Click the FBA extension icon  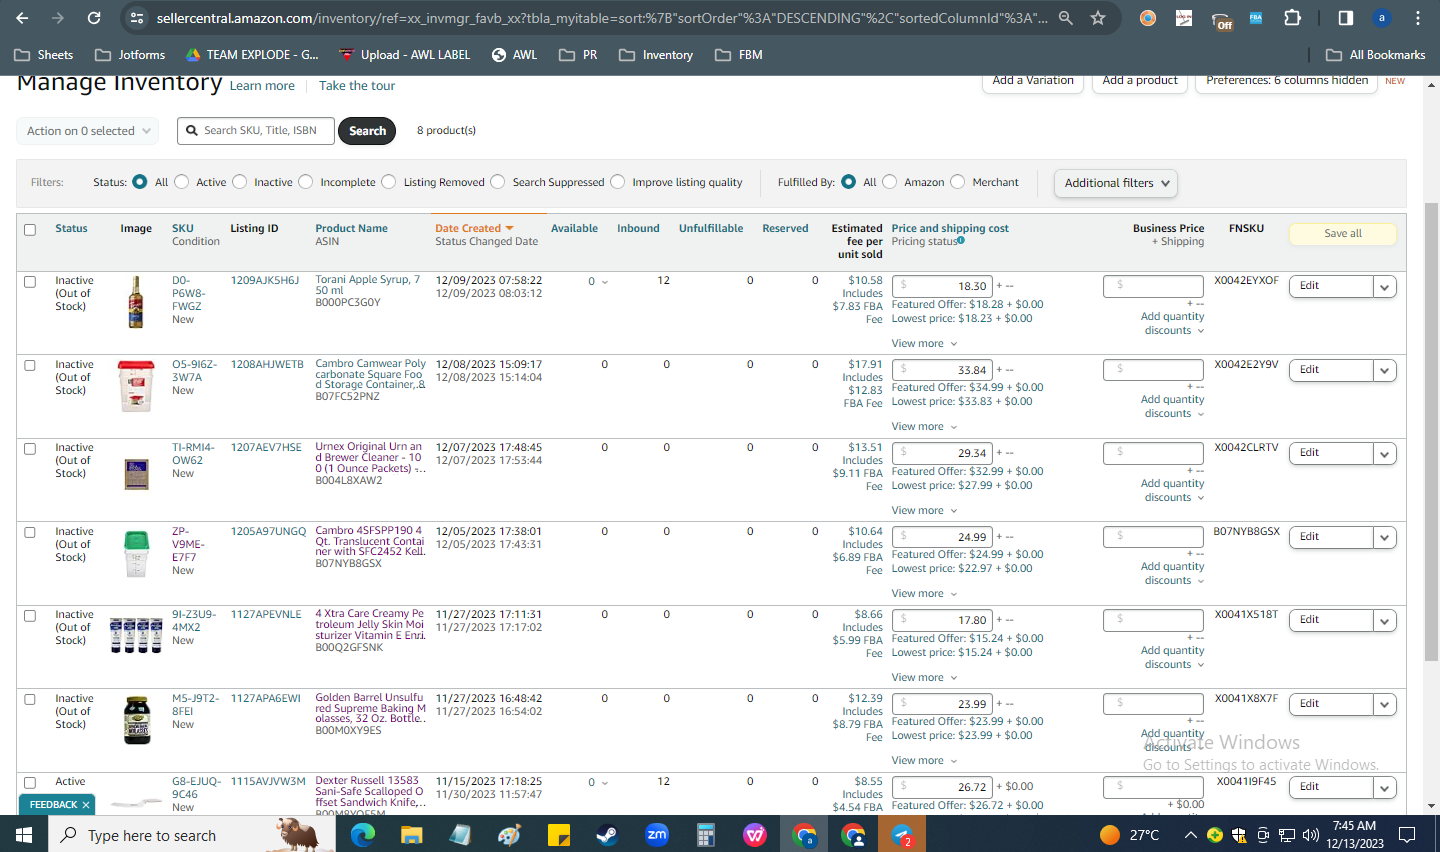click(x=1256, y=18)
